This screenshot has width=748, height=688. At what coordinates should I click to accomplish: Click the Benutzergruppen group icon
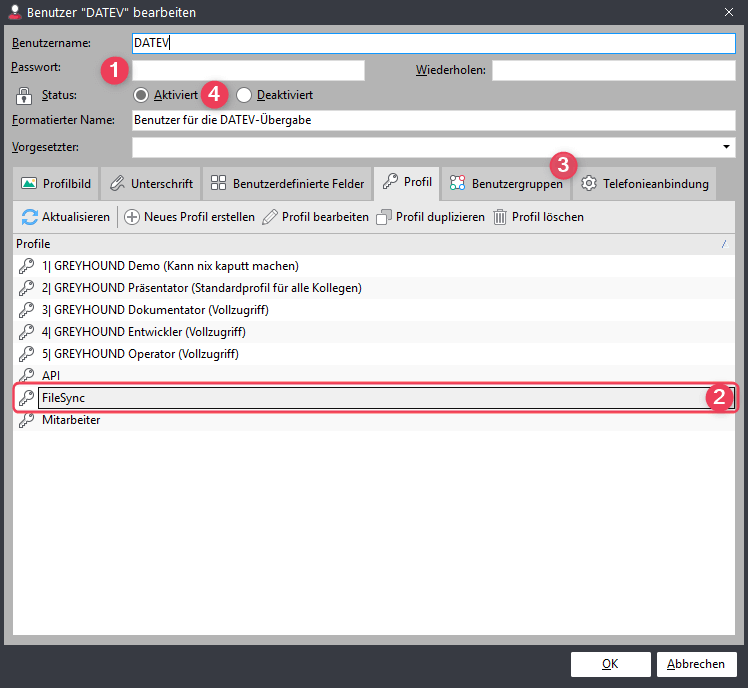pyautogui.click(x=457, y=183)
